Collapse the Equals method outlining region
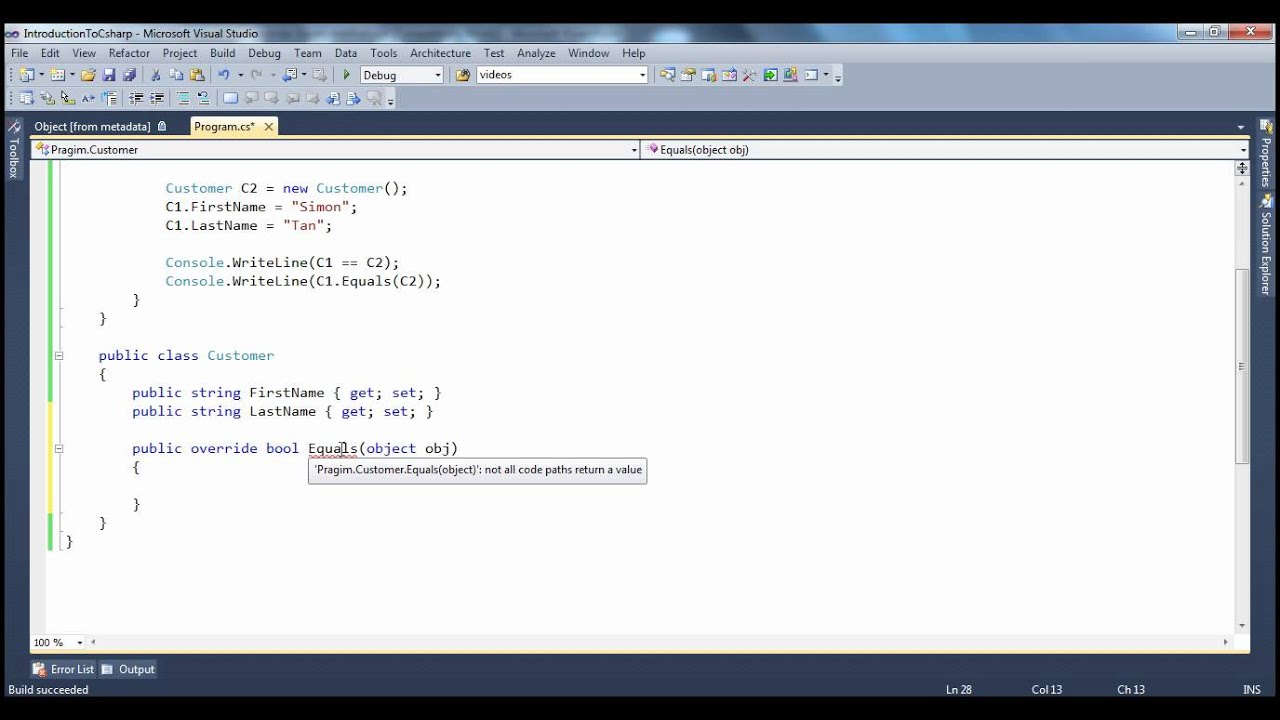Image resolution: width=1280 pixels, height=720 pixels. [x=59, y=449]
